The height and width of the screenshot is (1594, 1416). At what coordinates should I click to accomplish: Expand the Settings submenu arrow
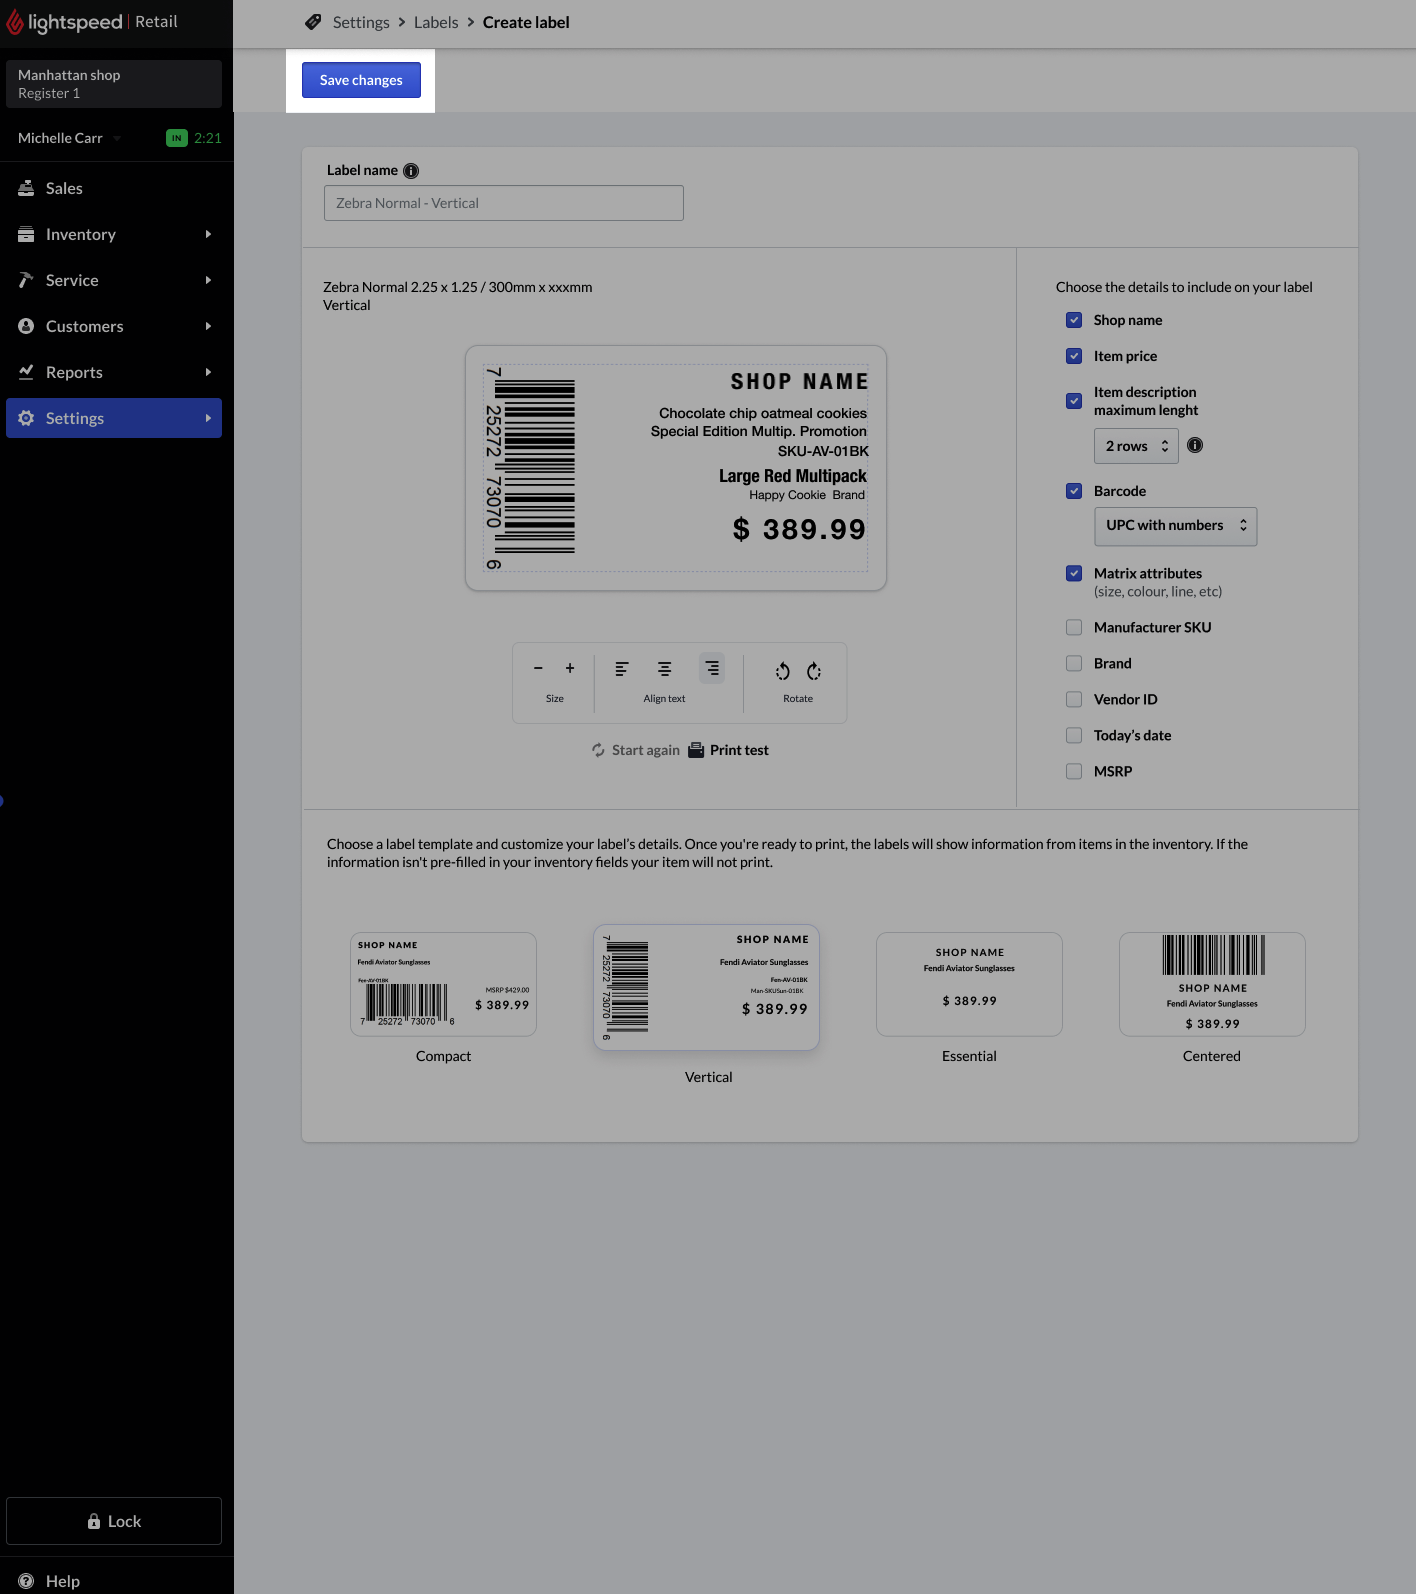[208, 418]
